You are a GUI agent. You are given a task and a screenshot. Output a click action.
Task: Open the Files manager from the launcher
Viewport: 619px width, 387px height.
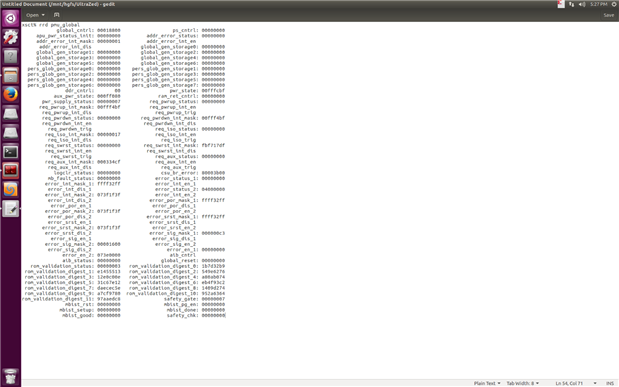pos(10,75)
